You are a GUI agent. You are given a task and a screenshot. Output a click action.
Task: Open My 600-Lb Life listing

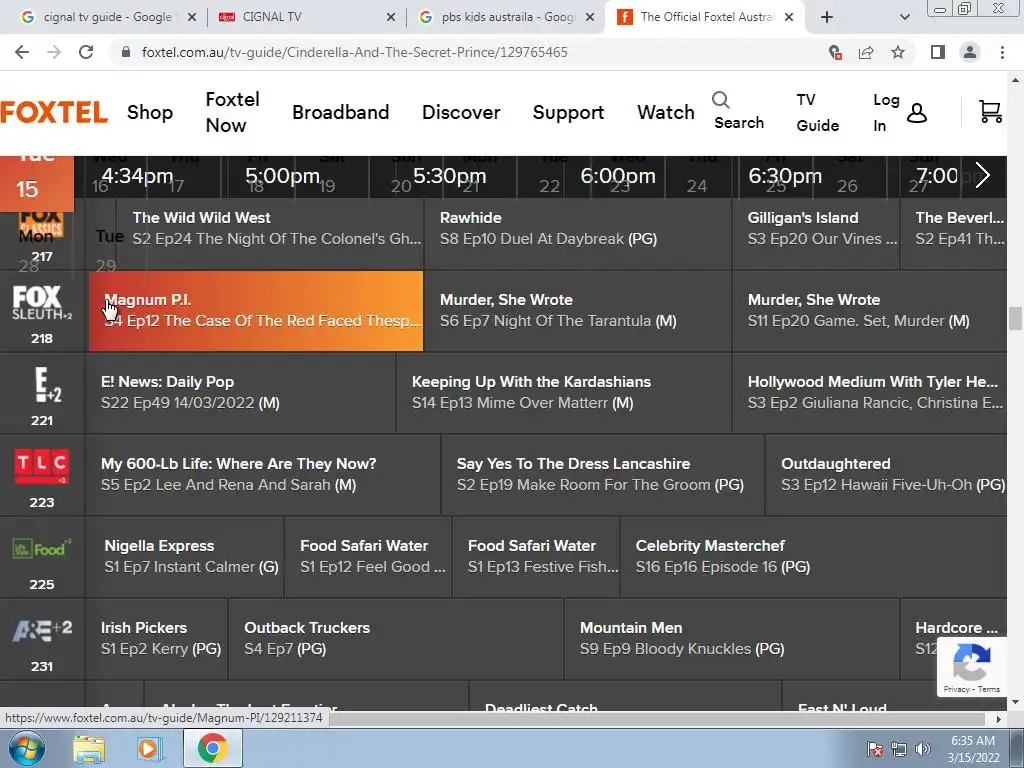click(x=263, y=475)
